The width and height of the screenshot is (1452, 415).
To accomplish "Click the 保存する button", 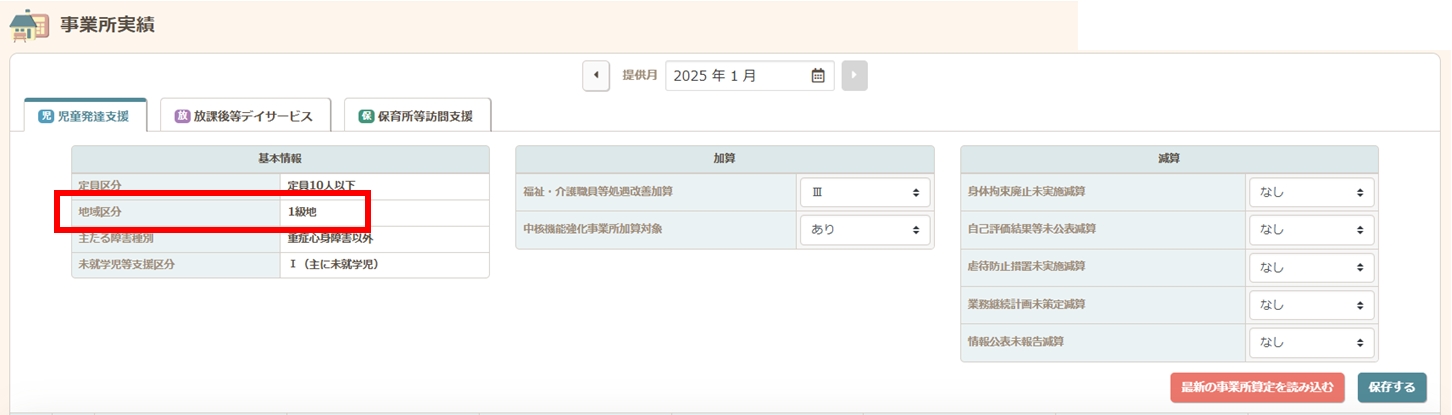I will (x=1391, y=387).
